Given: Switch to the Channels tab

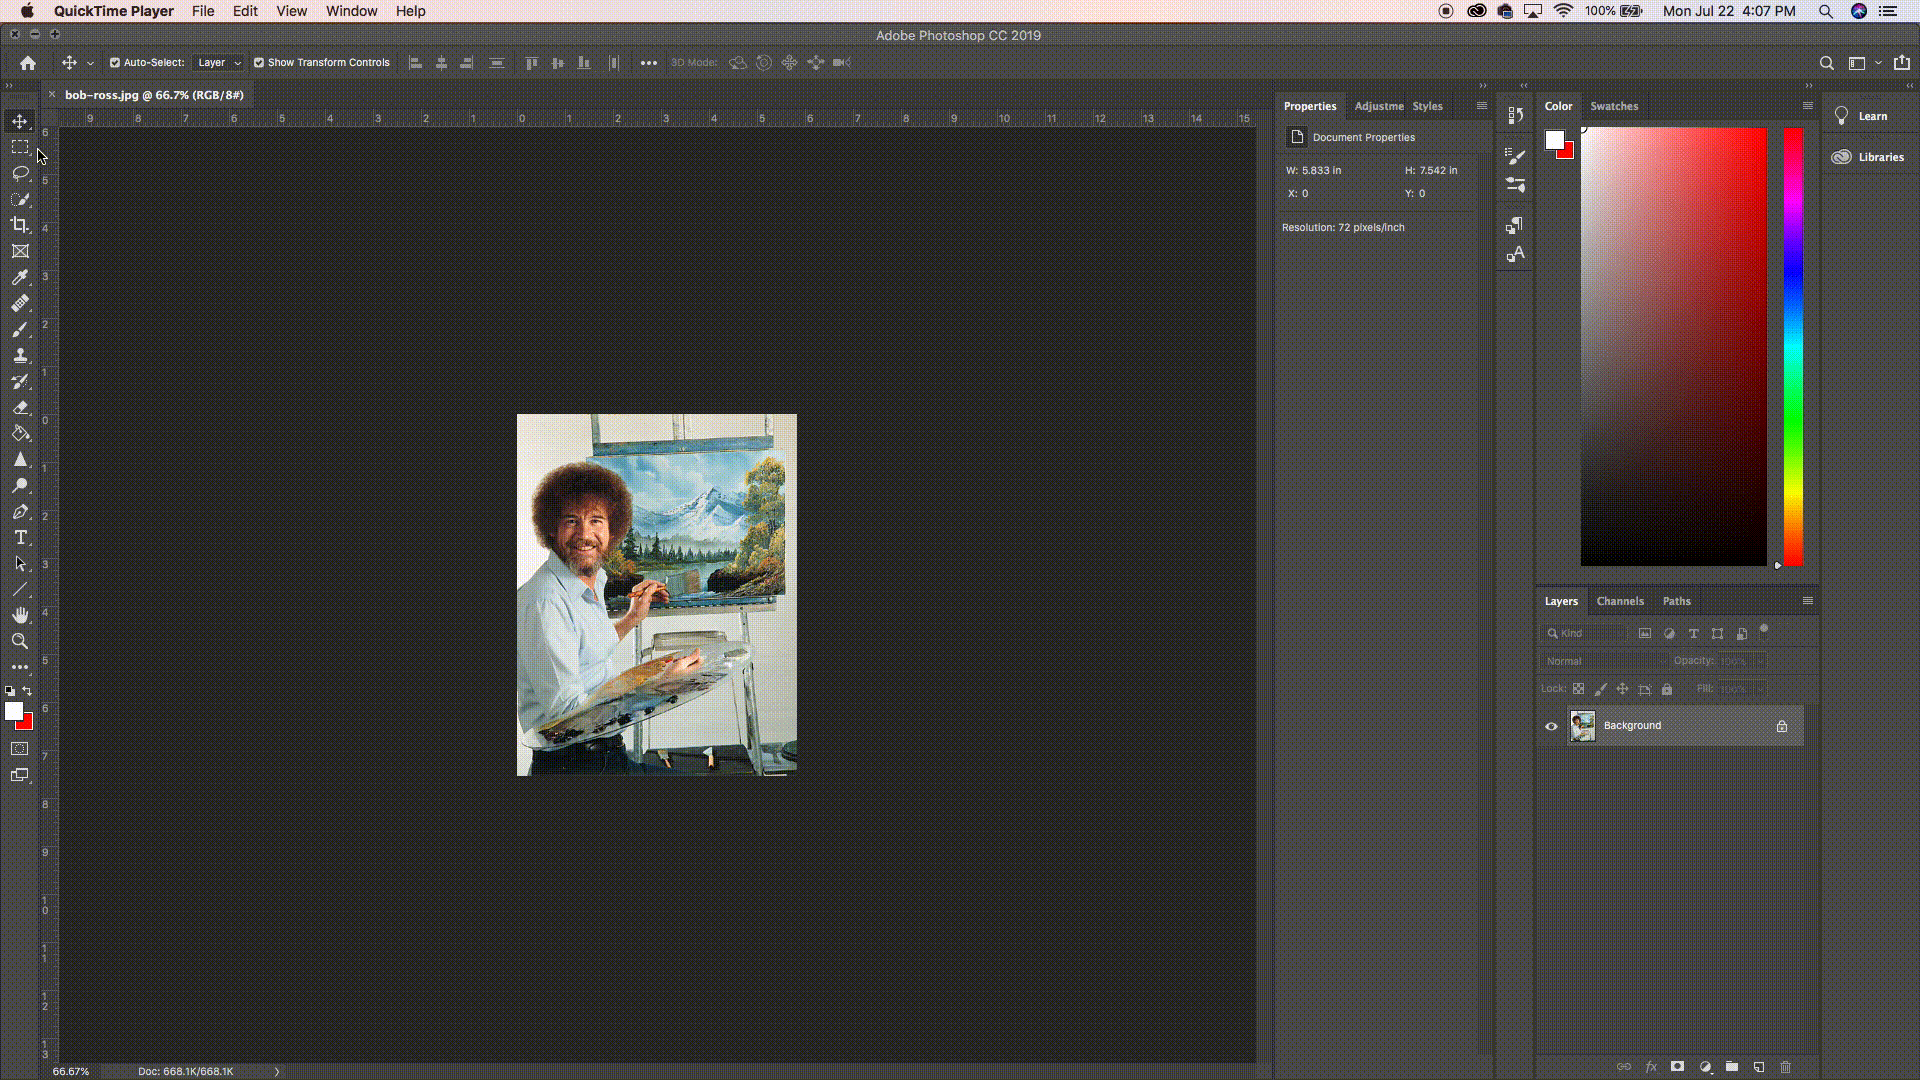Looking at the screenshot, I should 1619,601.
